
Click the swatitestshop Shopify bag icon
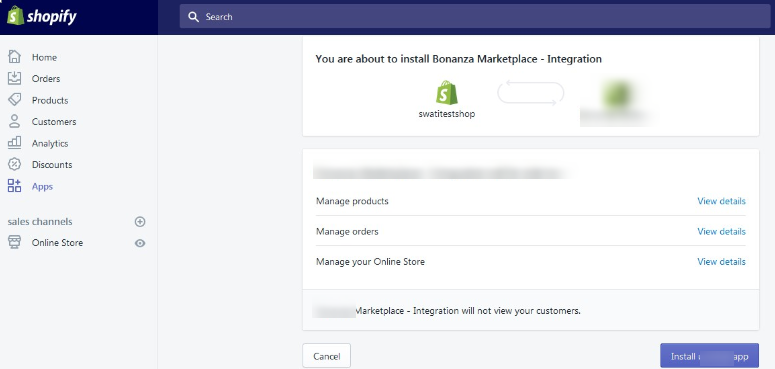pyautogui.click(x=447, y=92)
